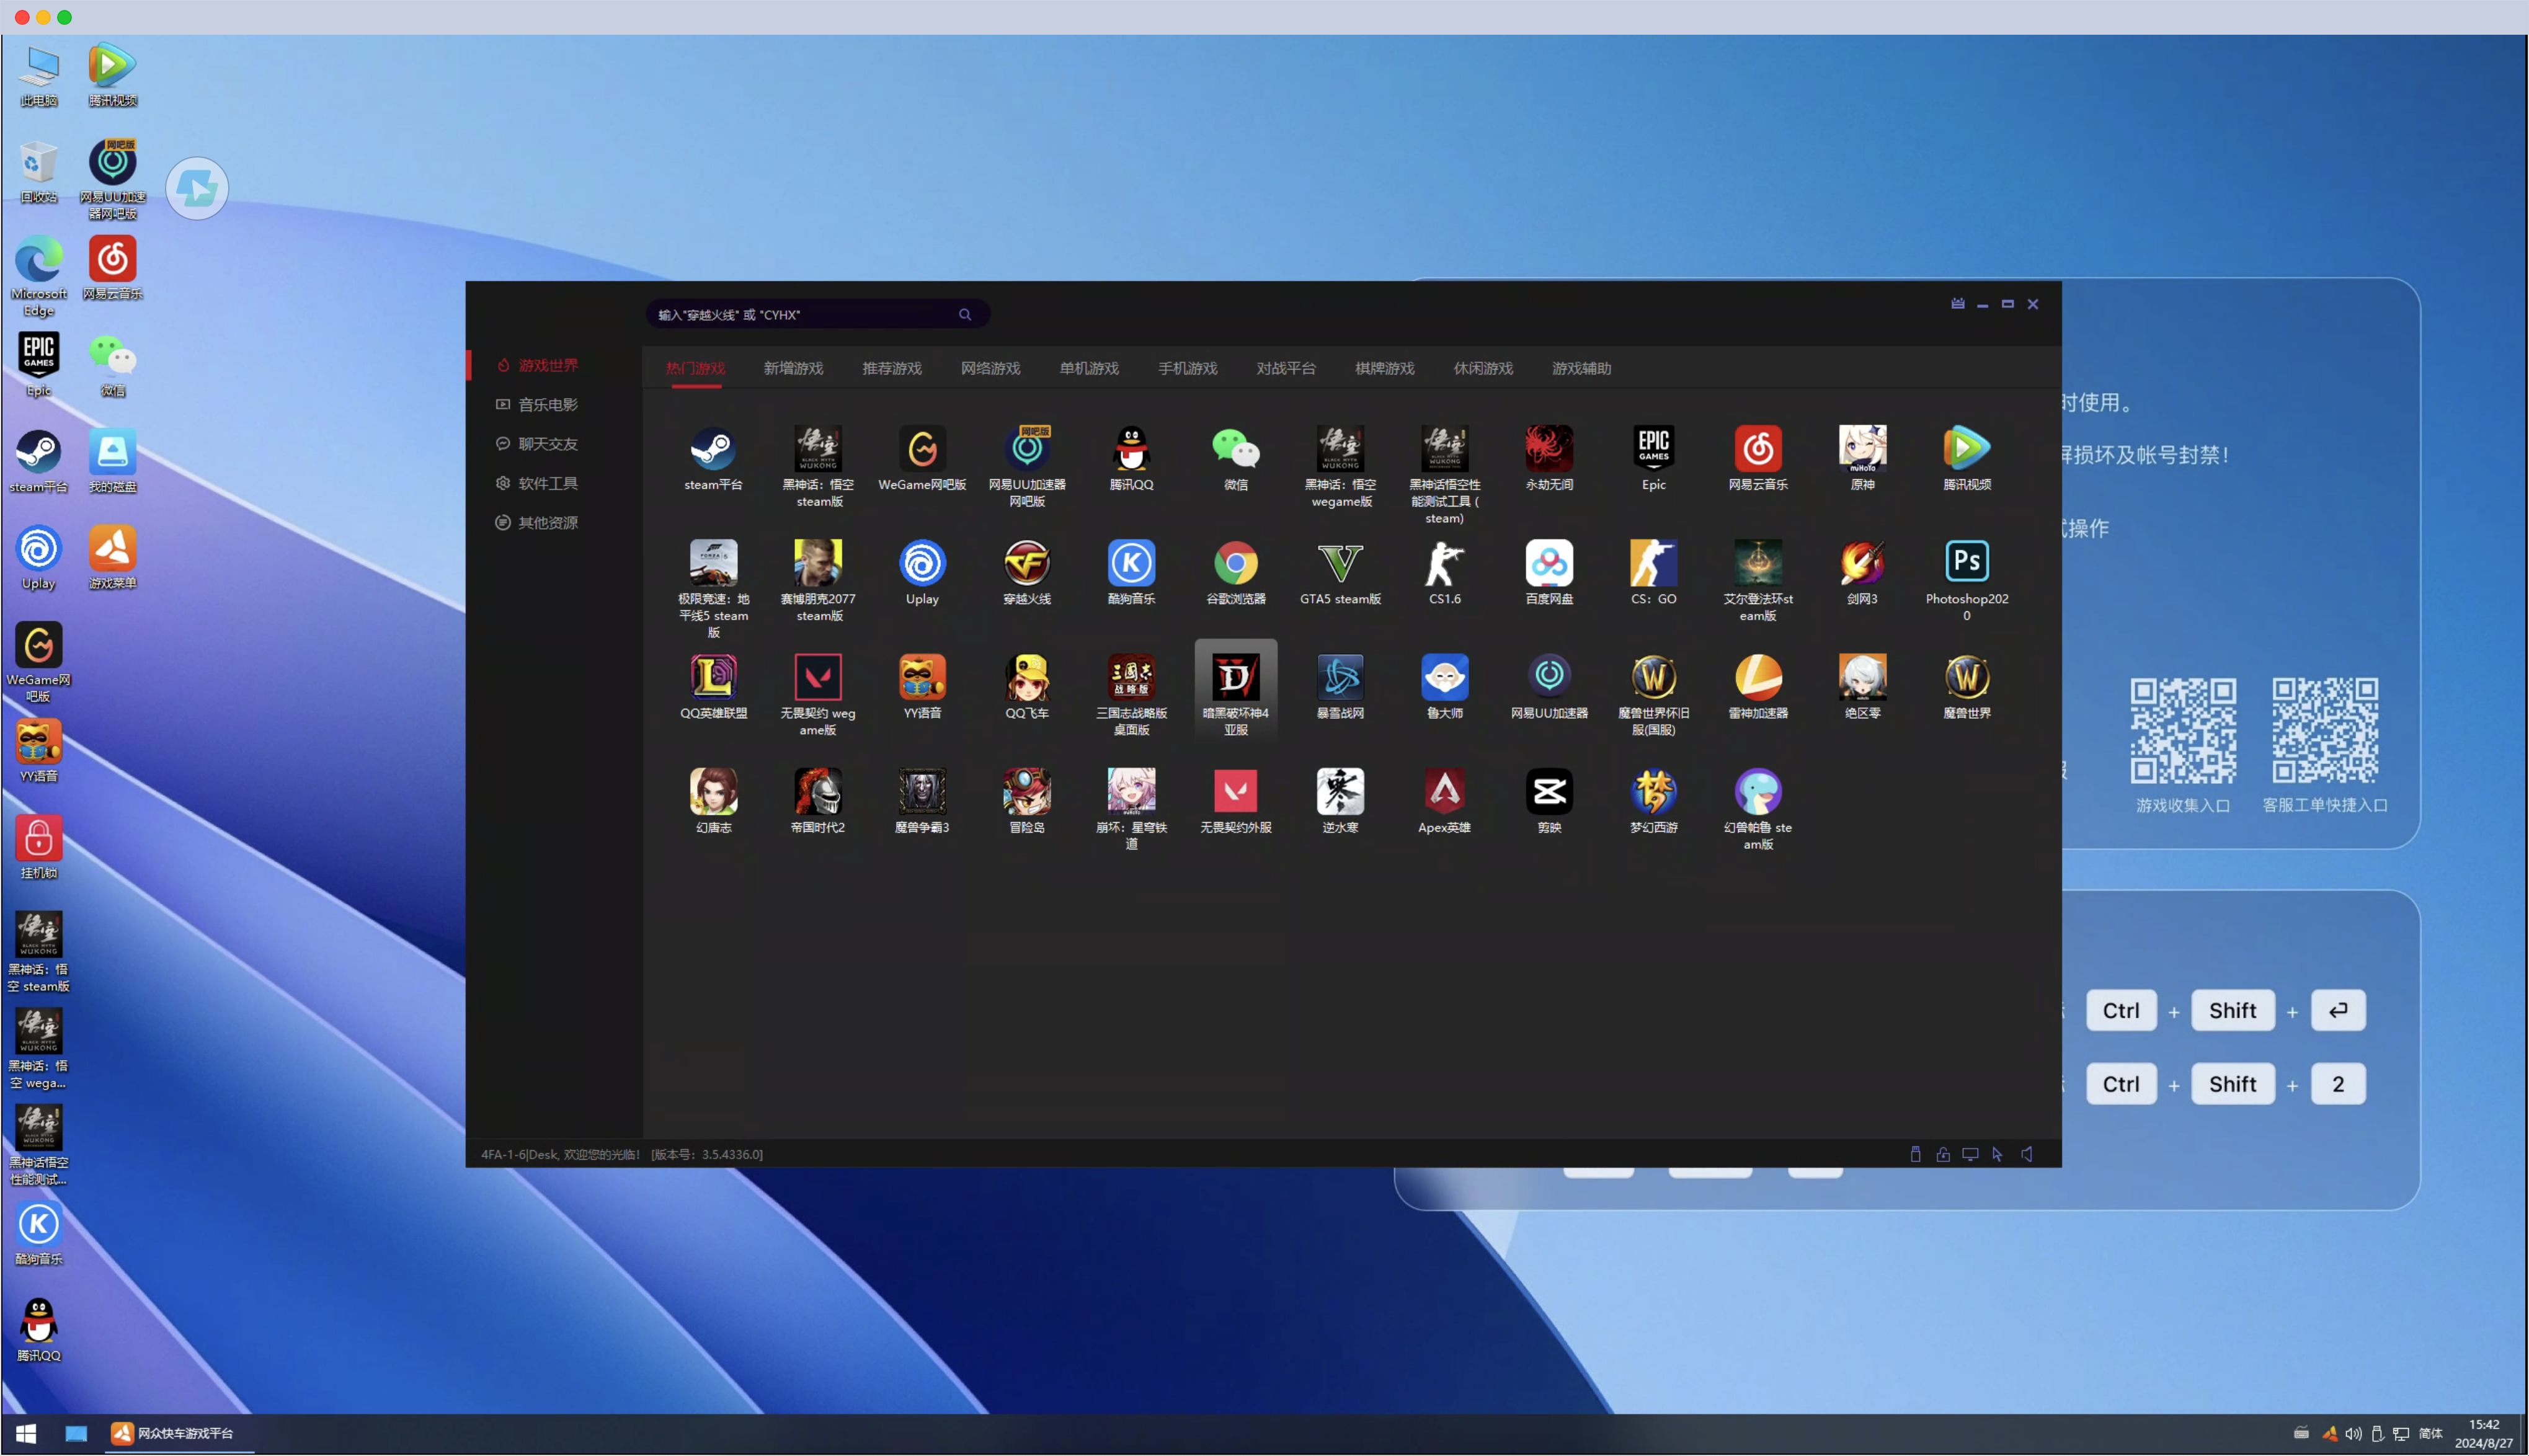Screen dimensions: 2529x1456
Task: Click the game search input field
Action: [800, 315]
